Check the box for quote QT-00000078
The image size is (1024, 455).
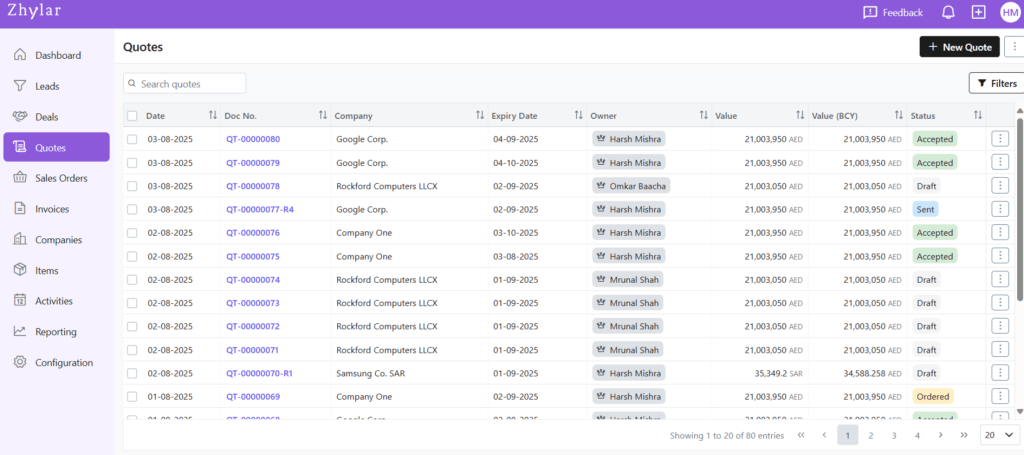click(x=132, y=186)
